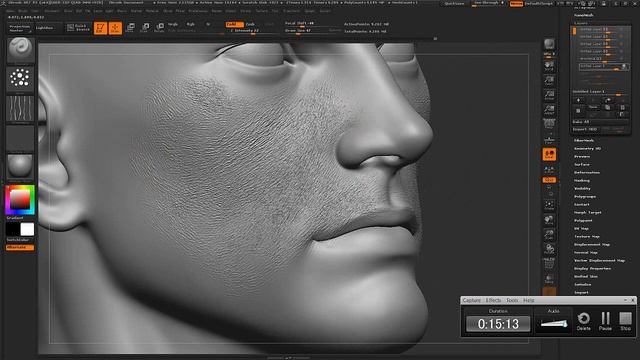Pause the screen recording
Image resolution: width=640 pixels, height=360 pixels.
click(x=605, y=321)
